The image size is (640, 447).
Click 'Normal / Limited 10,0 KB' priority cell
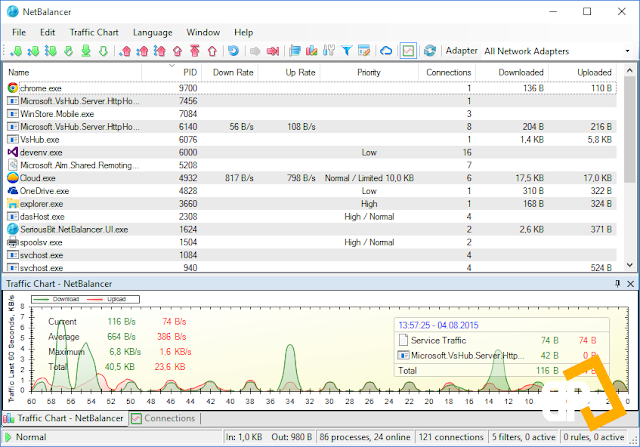pos(369,178)
